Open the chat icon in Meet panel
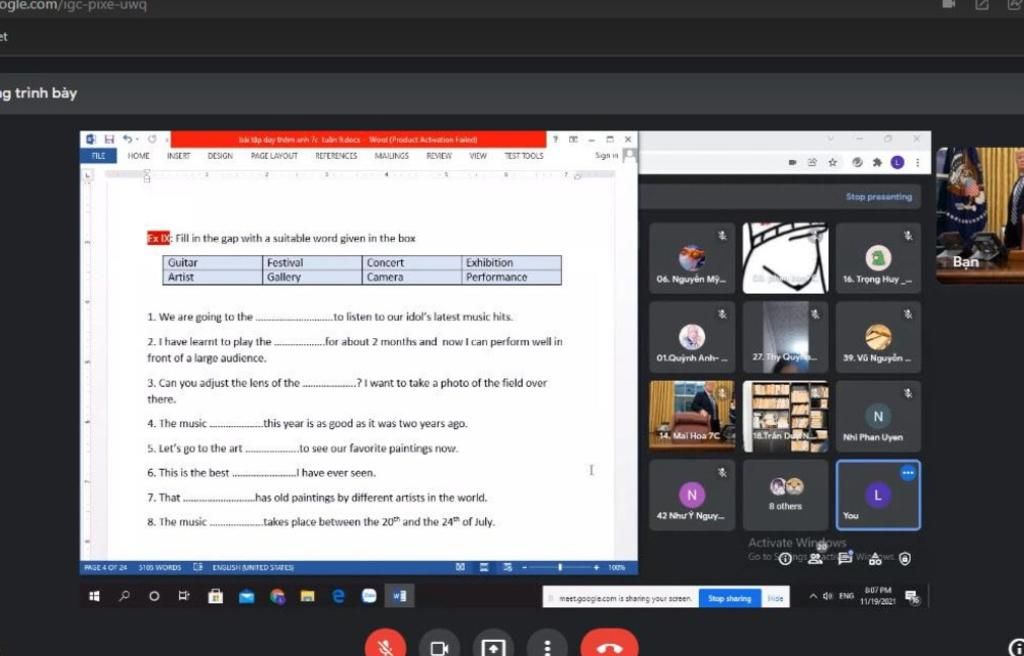The image size is (1024, 656). coord(845,558)
